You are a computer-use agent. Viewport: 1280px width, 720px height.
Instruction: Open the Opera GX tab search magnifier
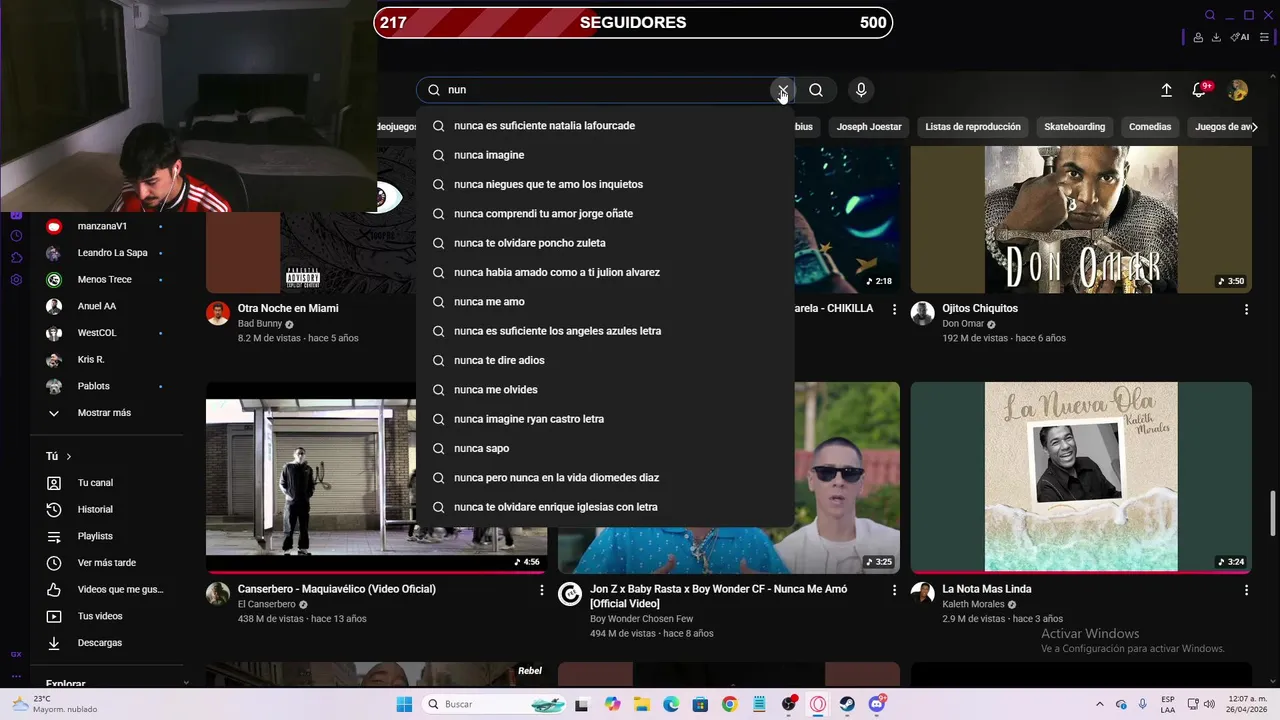(1210, 15)
